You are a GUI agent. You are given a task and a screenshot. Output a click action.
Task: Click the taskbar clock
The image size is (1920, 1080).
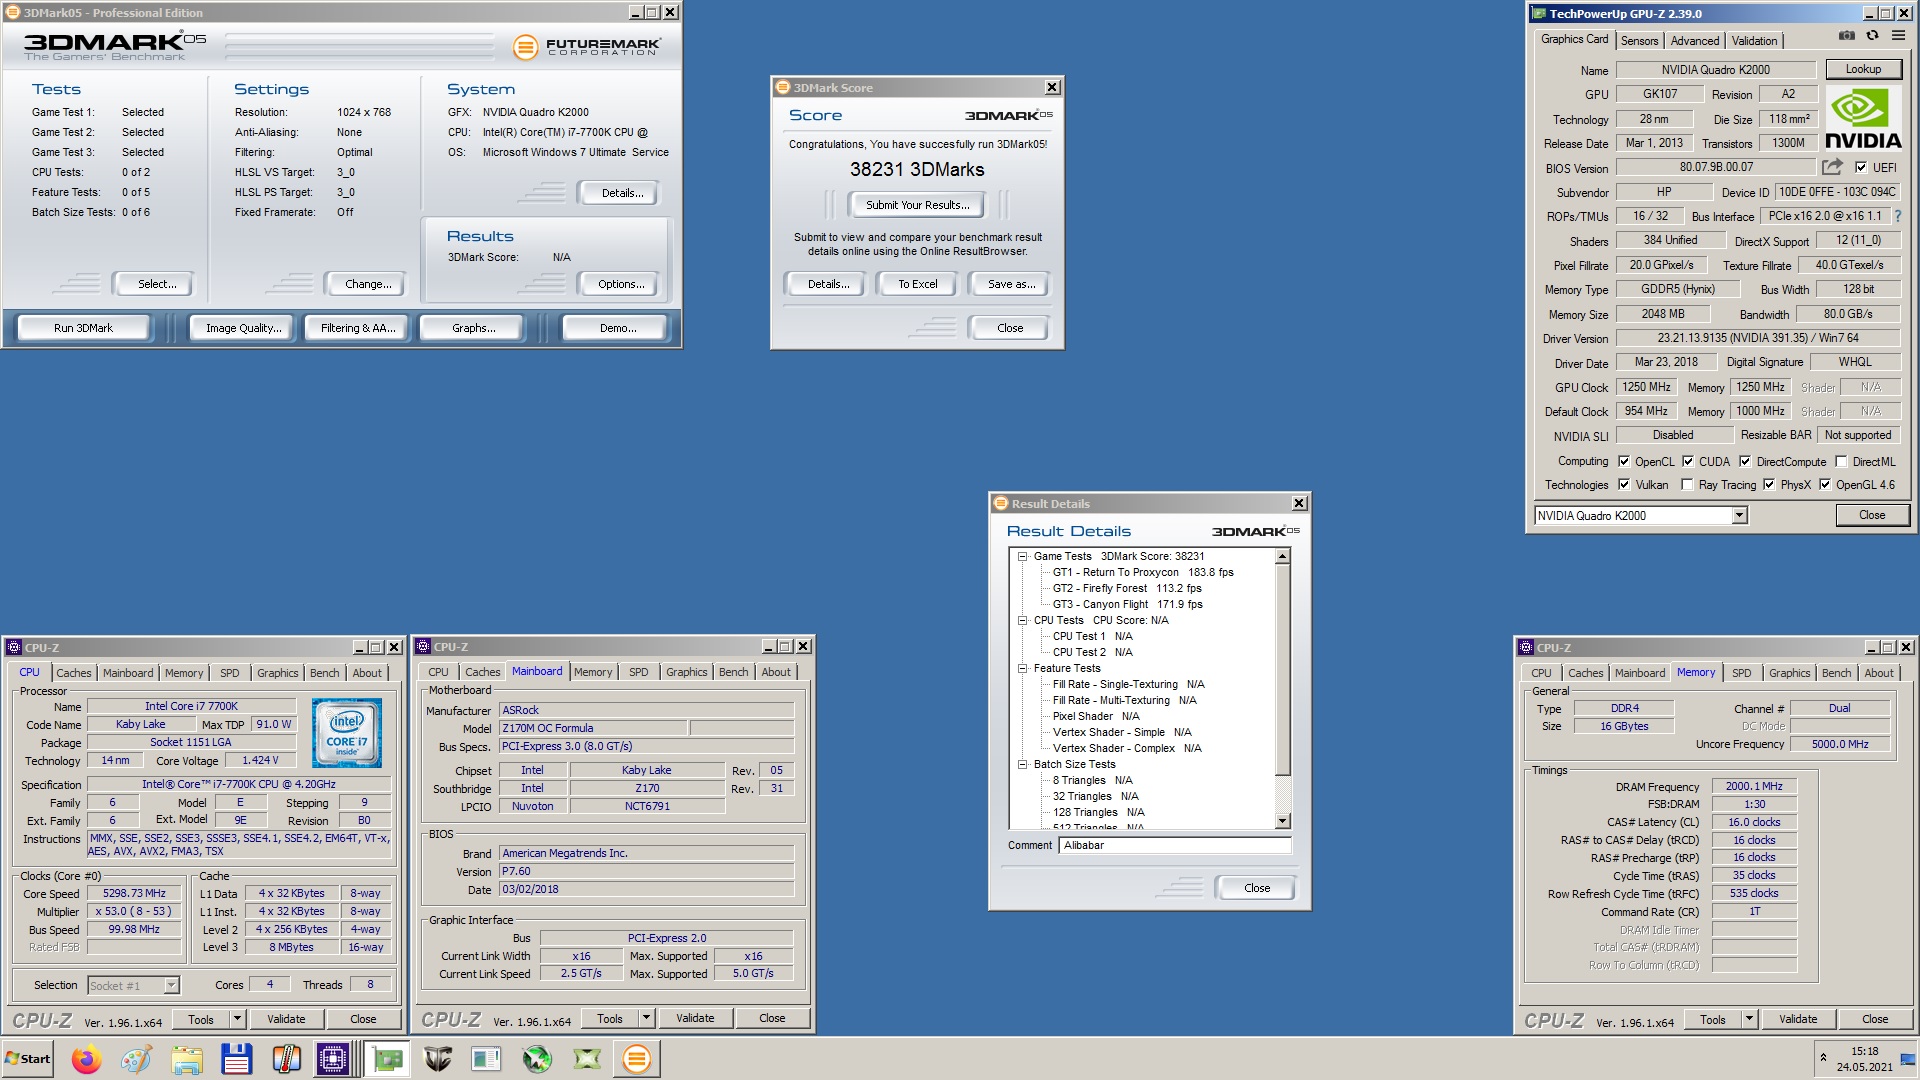point(1865,1059)
